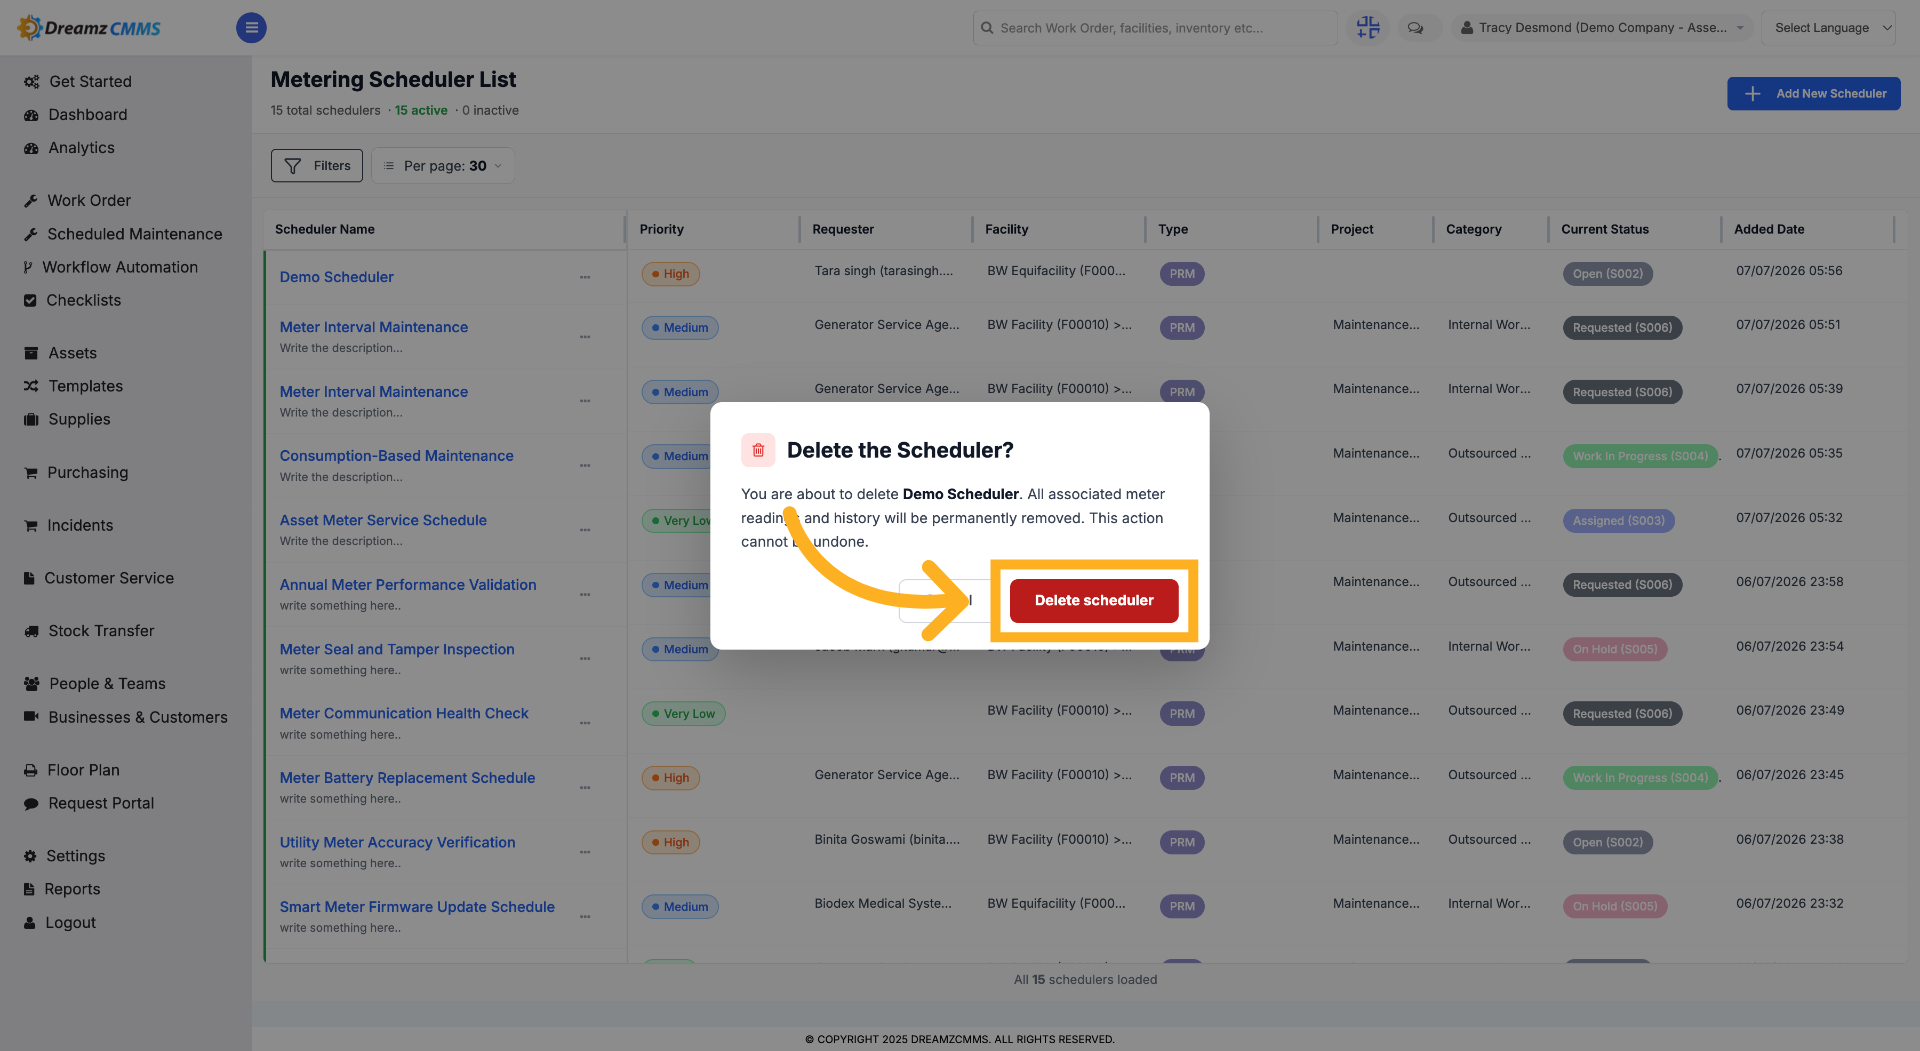Open row actions for Meter Seal and Tamper Inspection
This screenshot has height=1051, width=1920.
(x=585, y=658)
